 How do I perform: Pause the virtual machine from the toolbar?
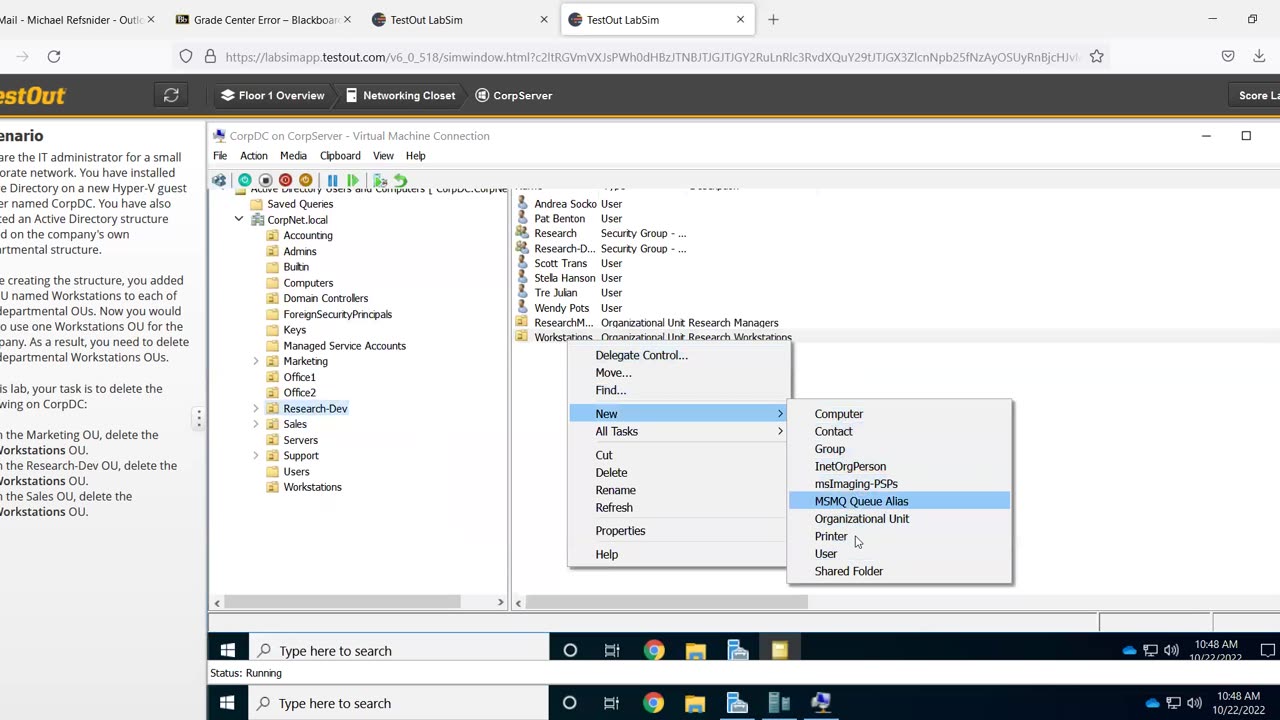pos(332,181)
